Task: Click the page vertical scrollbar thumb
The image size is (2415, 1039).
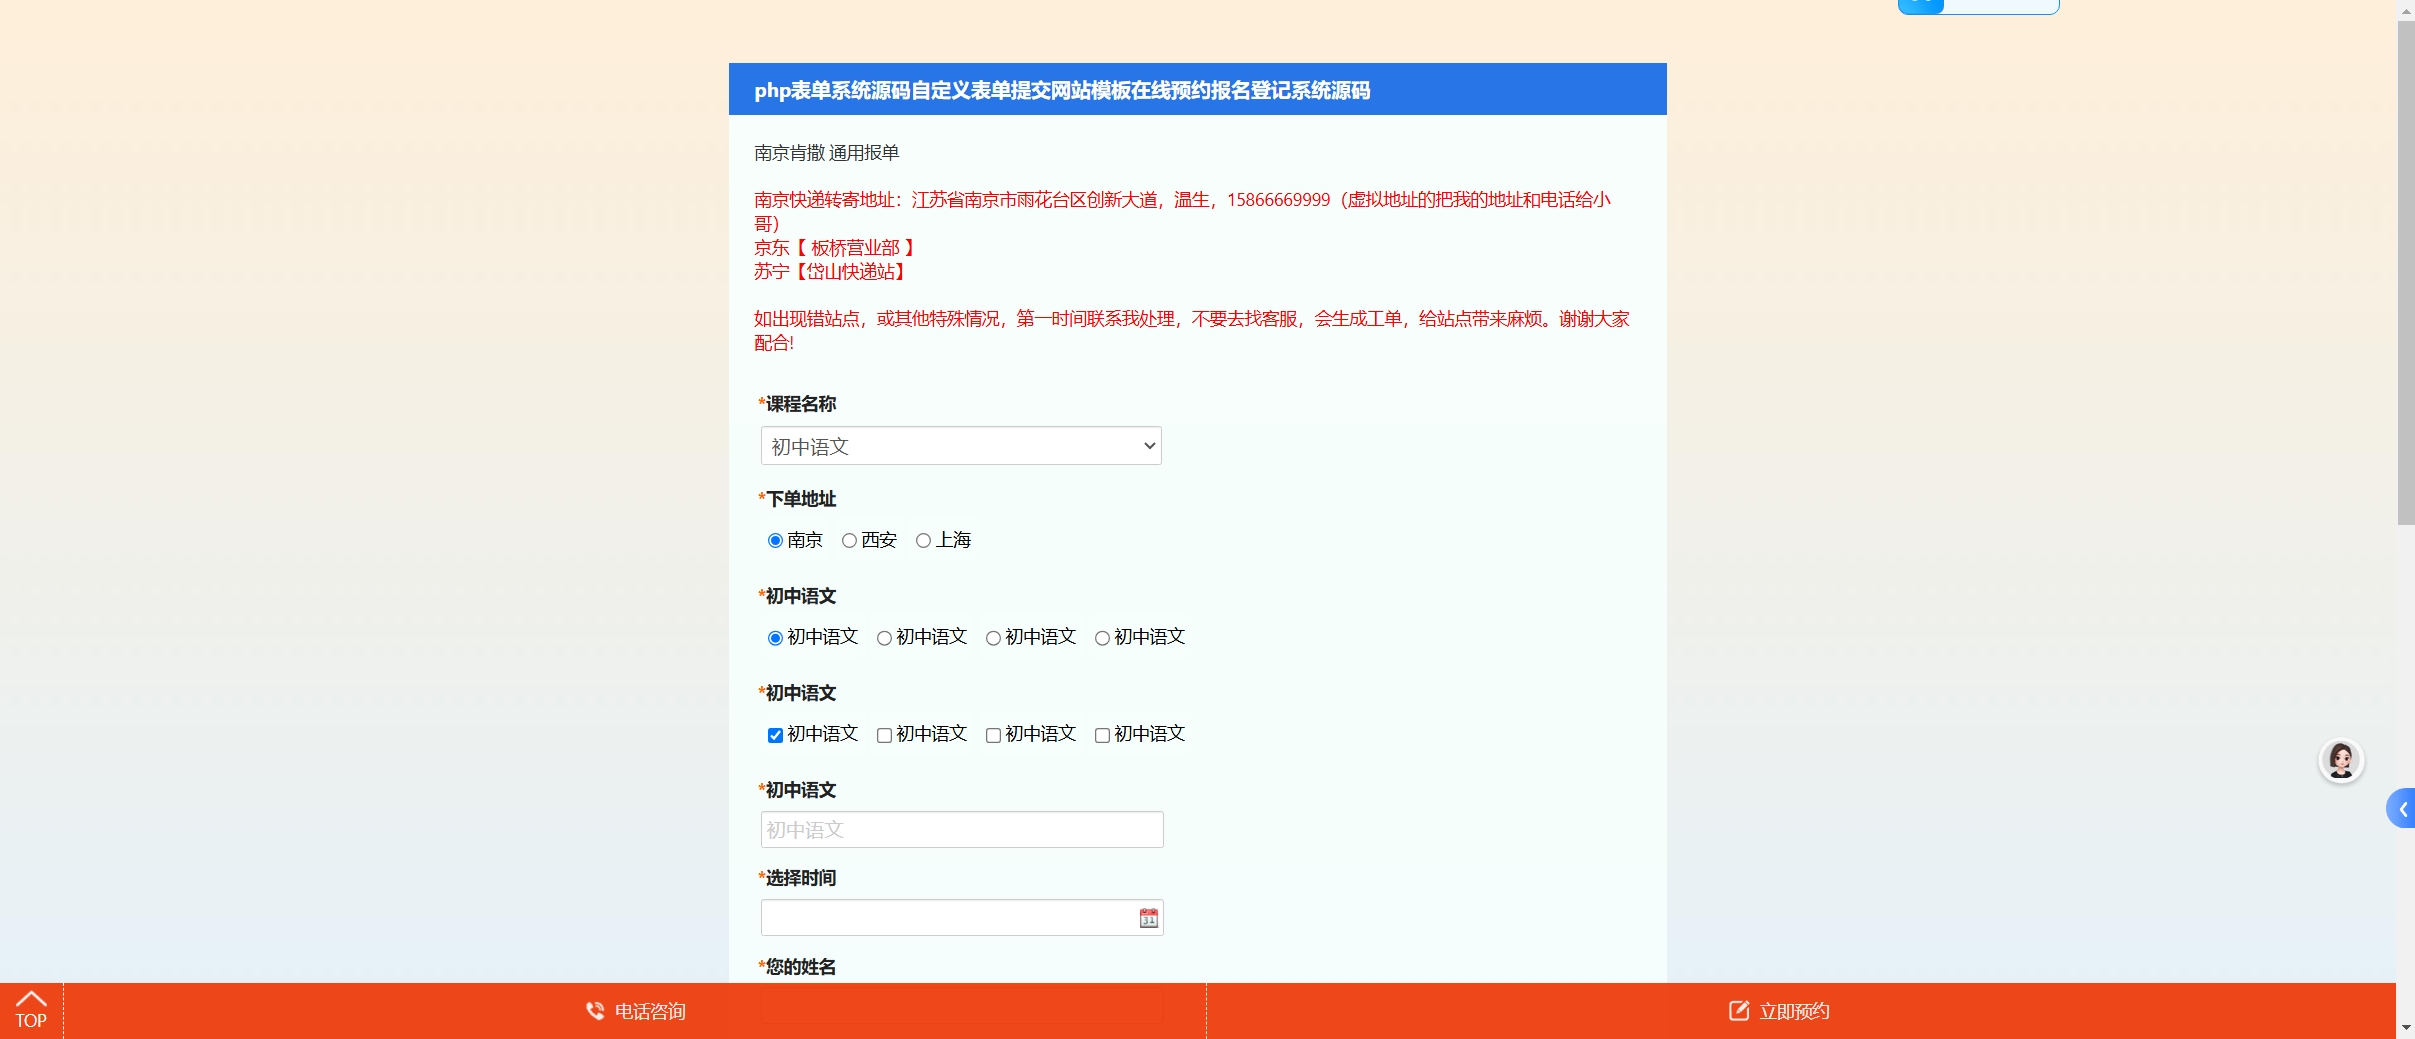Action: pyautogui.click(x=2405, y=270)
